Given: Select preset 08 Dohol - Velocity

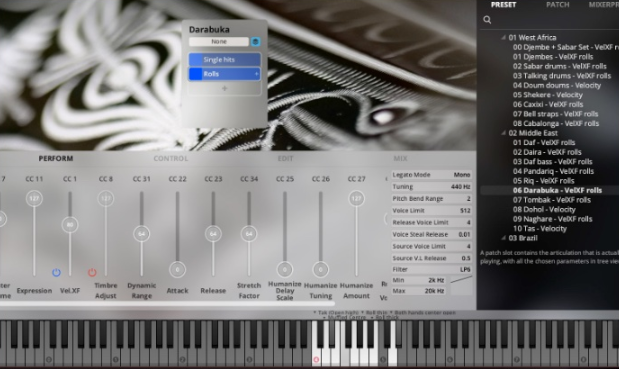Looking at the screenshot, I should (544, 210).
